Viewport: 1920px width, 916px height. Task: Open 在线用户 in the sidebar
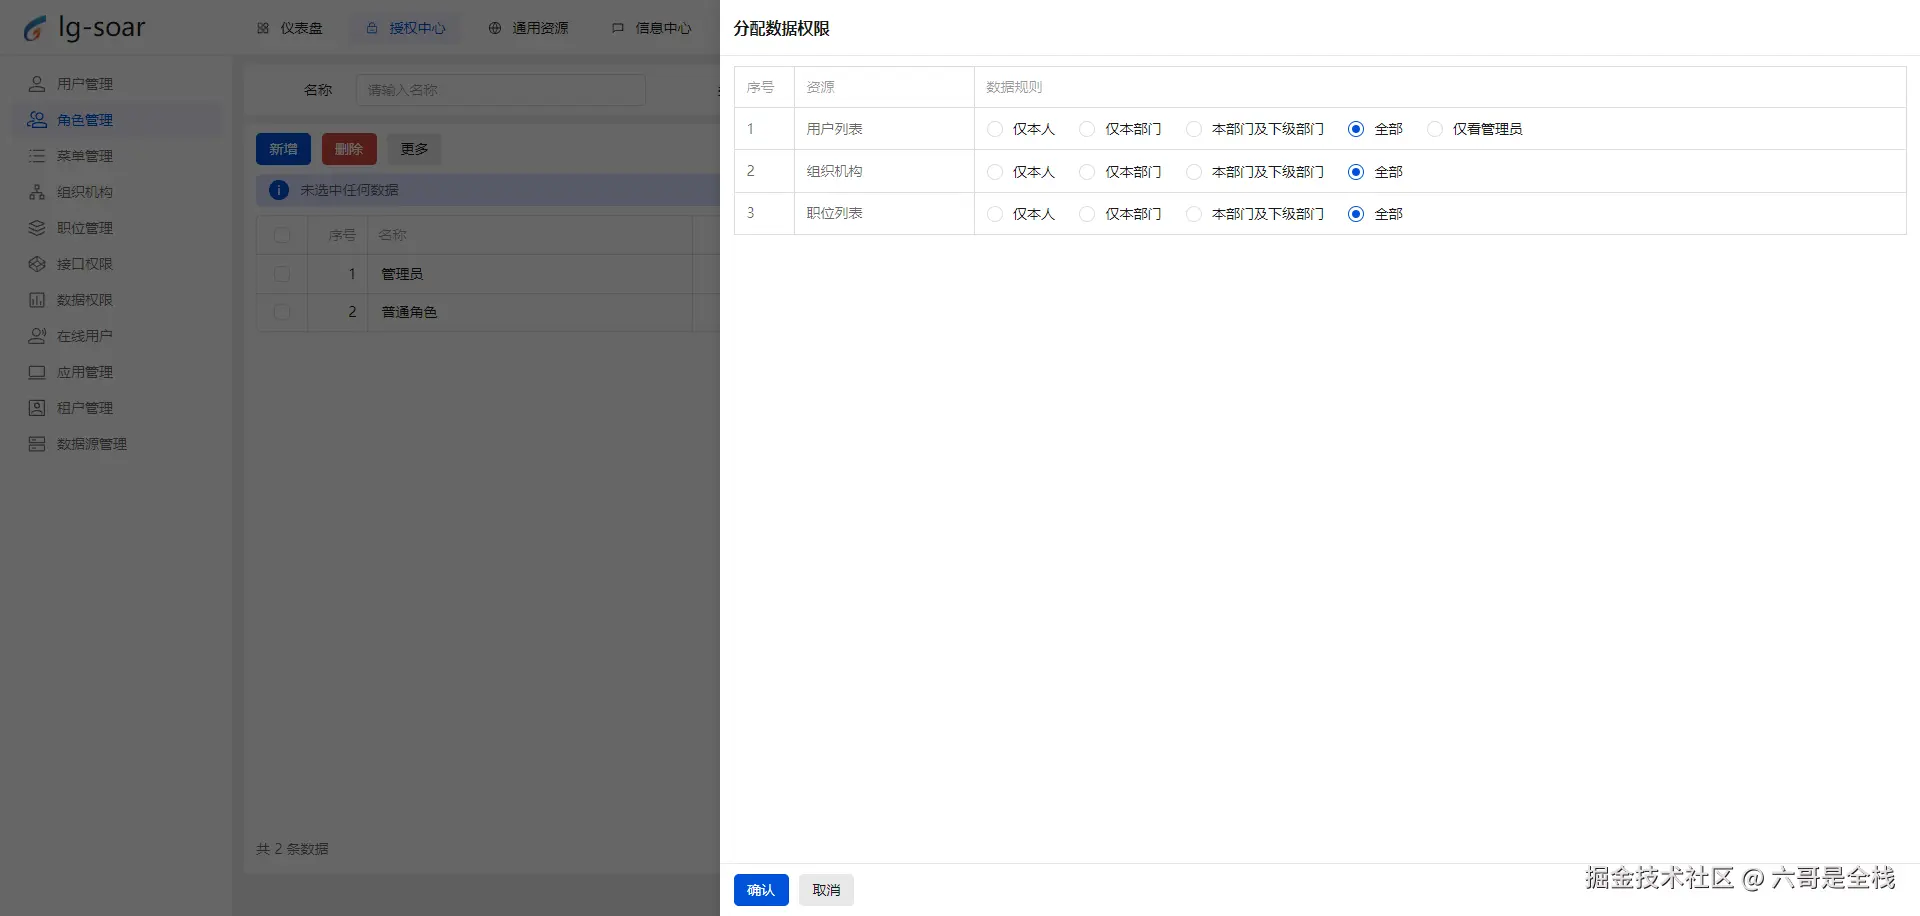click(118, 336)
